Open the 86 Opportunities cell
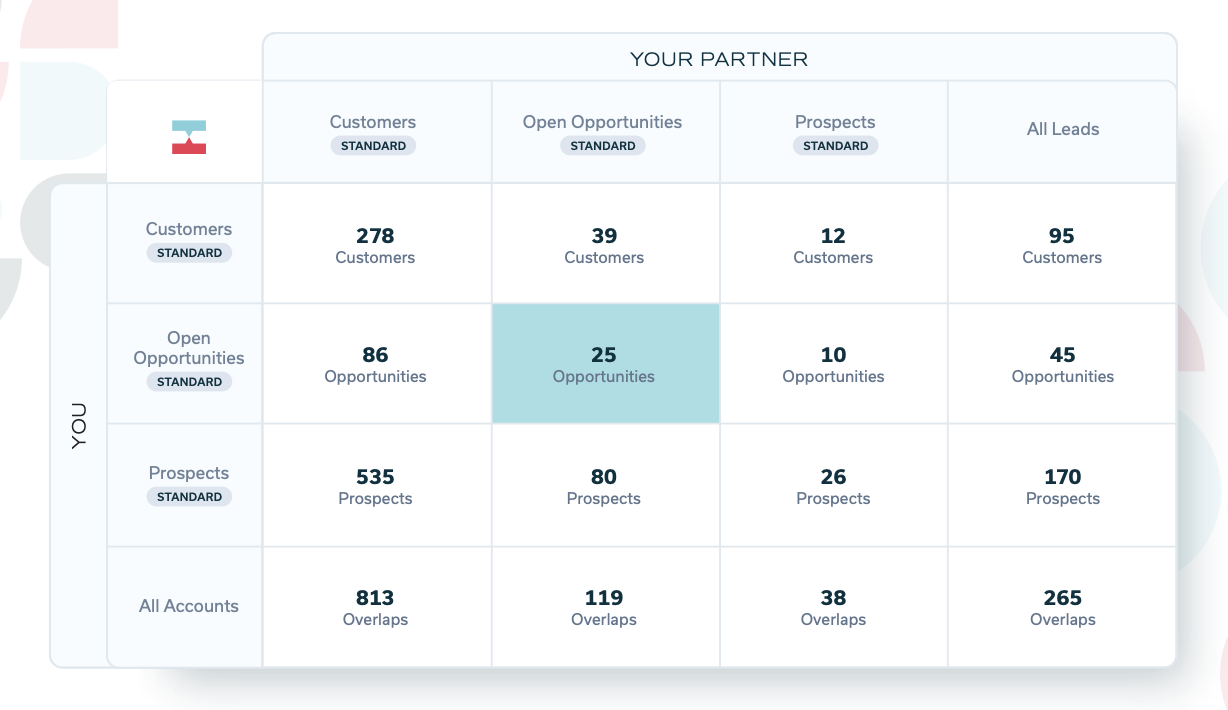Screen dimensions: 1228x710 coord(375,364)
